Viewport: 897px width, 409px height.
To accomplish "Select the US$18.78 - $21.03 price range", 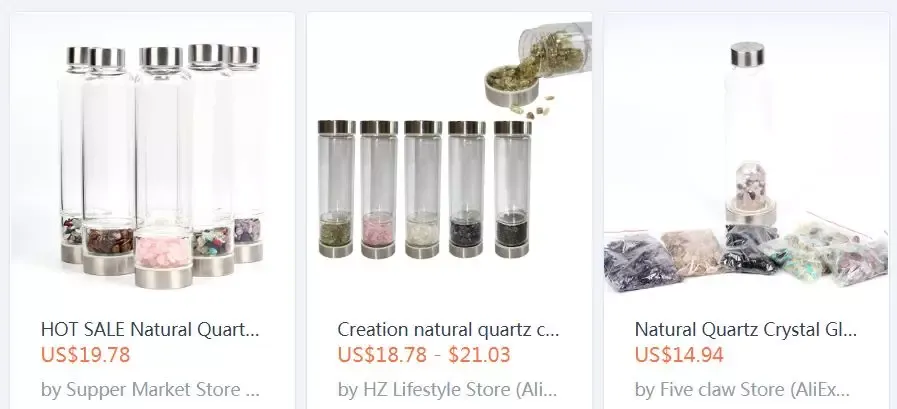I will tap(424, 355).
